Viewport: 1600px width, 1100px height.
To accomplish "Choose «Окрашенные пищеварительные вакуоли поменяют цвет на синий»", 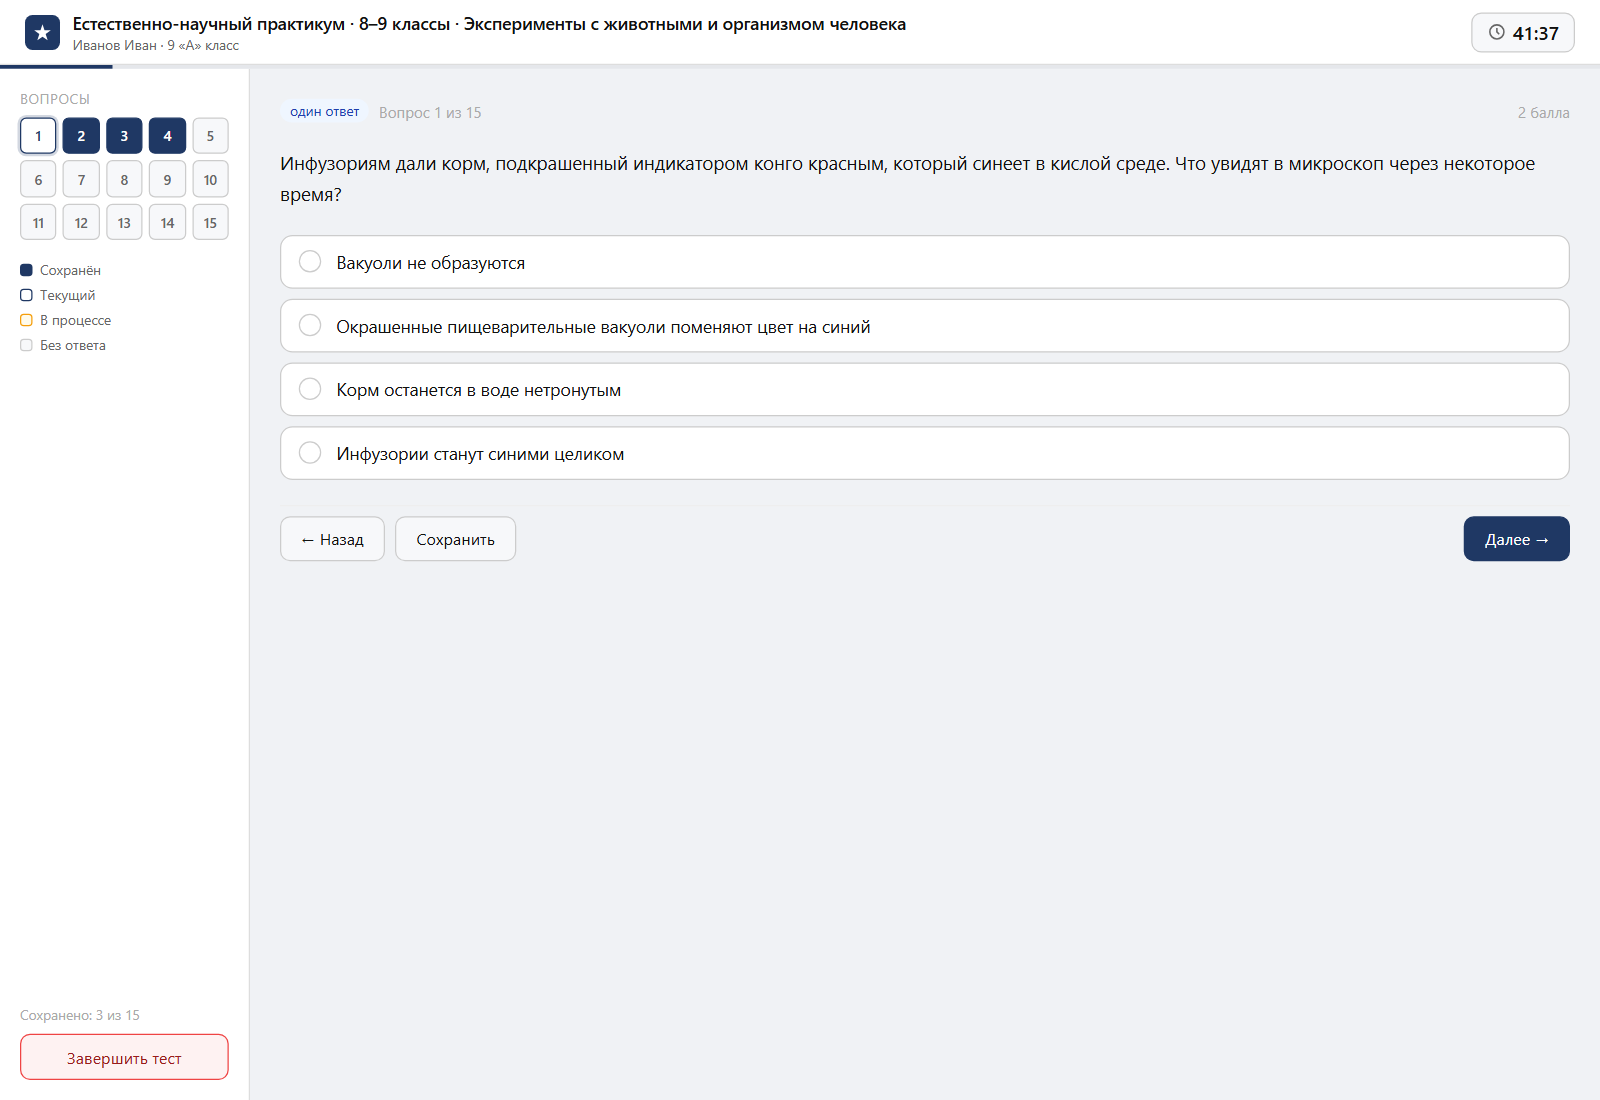I will pos(925,326).
